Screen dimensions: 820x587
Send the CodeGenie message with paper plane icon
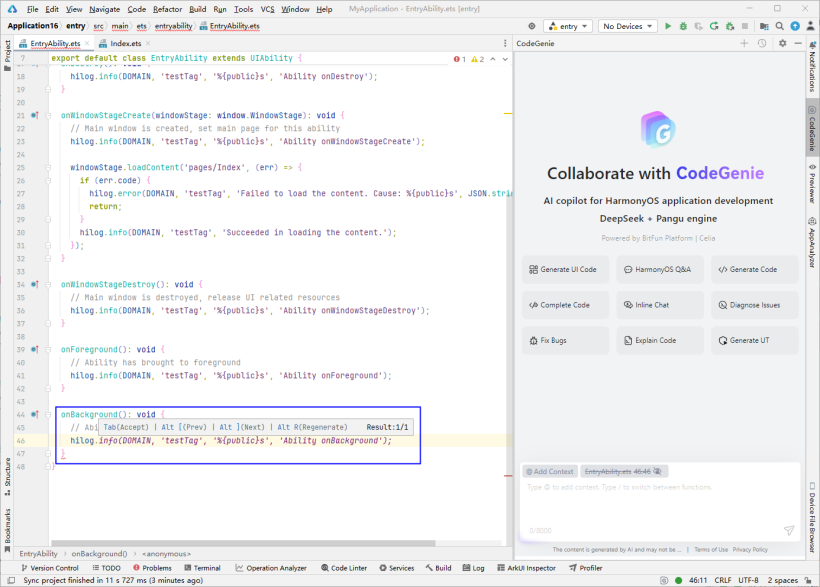tap(788, 530)
